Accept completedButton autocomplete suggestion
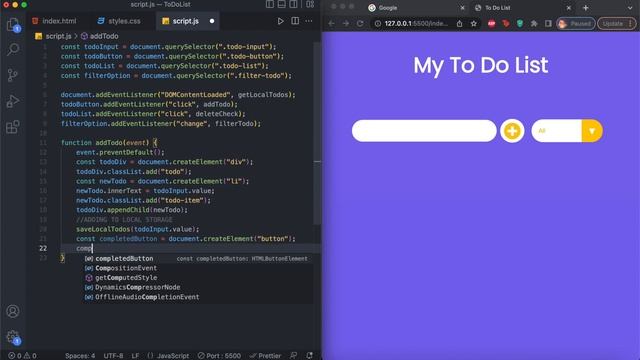This screenshot has width=640, height=360. 198,258
